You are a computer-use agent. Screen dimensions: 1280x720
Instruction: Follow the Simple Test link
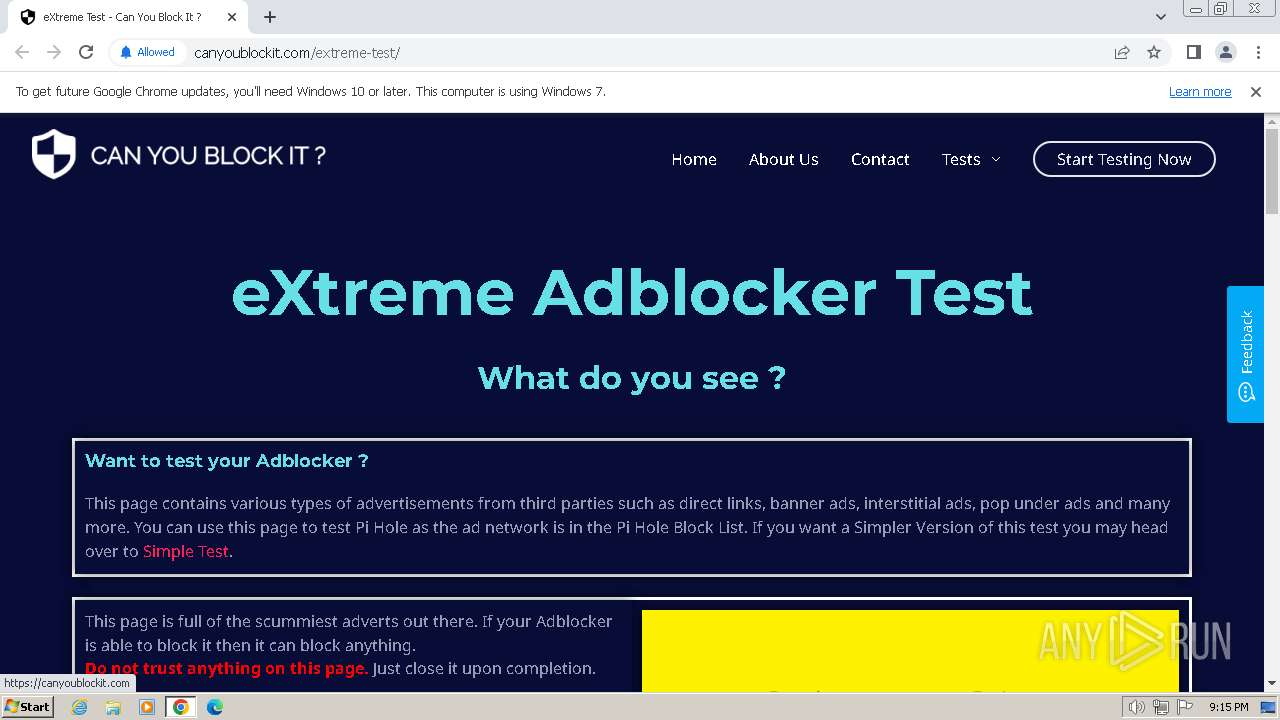[186, 551]
